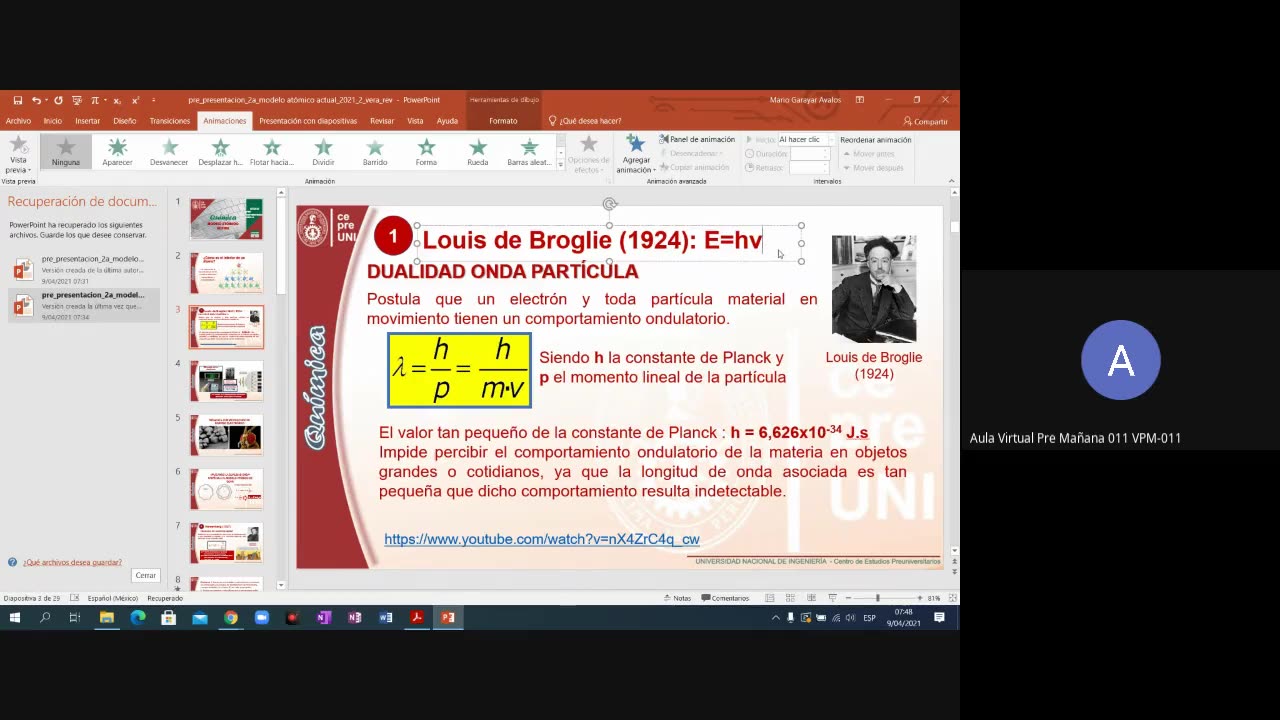Open Presentación con diapositivas tab
Image resolution: width=1280 pixels, height=720 pixels.
tap(308, 121)
